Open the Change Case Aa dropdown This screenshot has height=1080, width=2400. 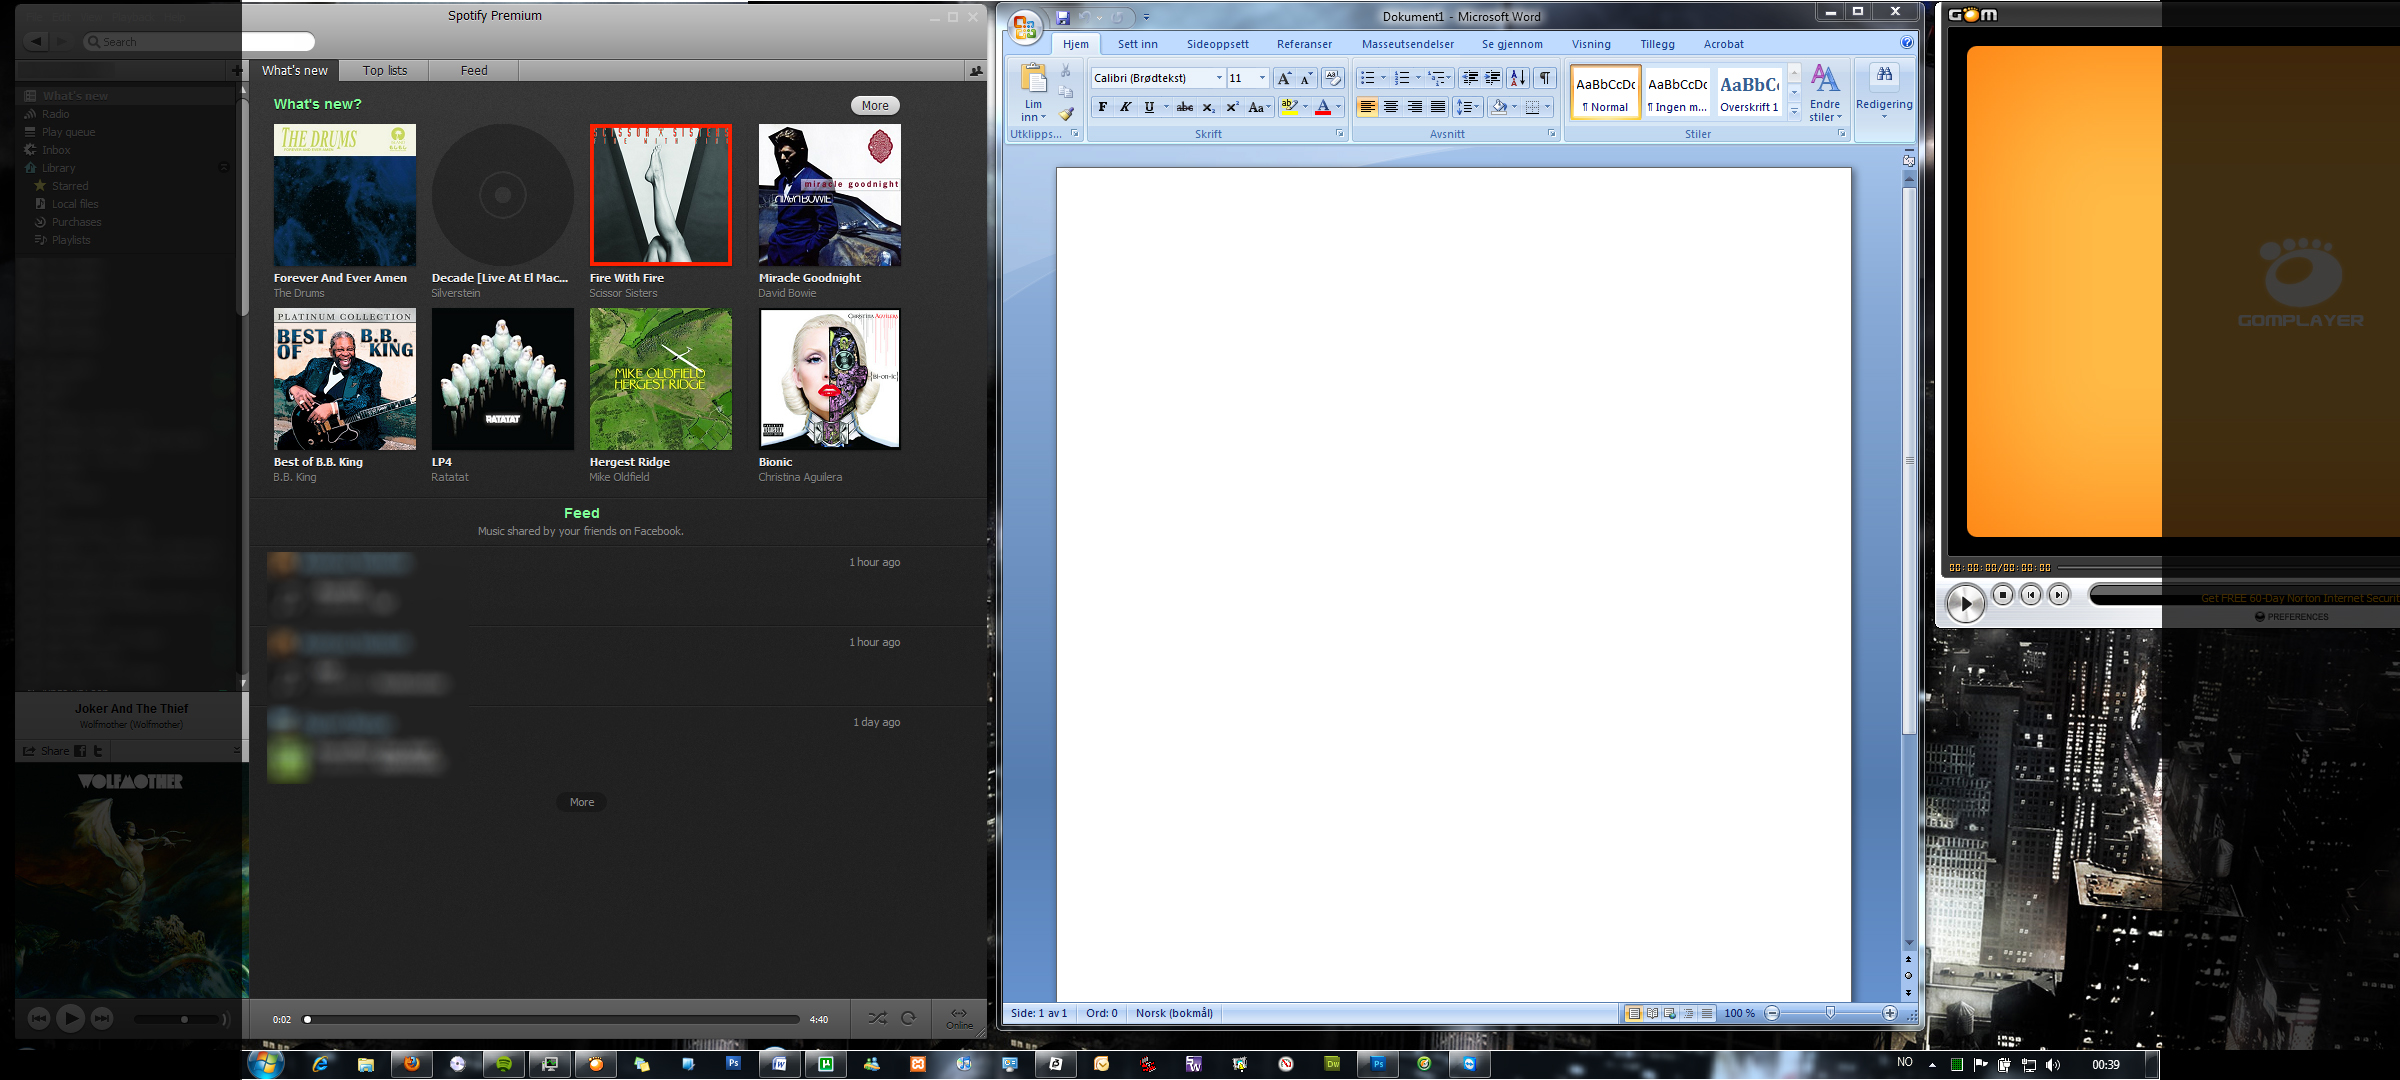pos(1258,107)
